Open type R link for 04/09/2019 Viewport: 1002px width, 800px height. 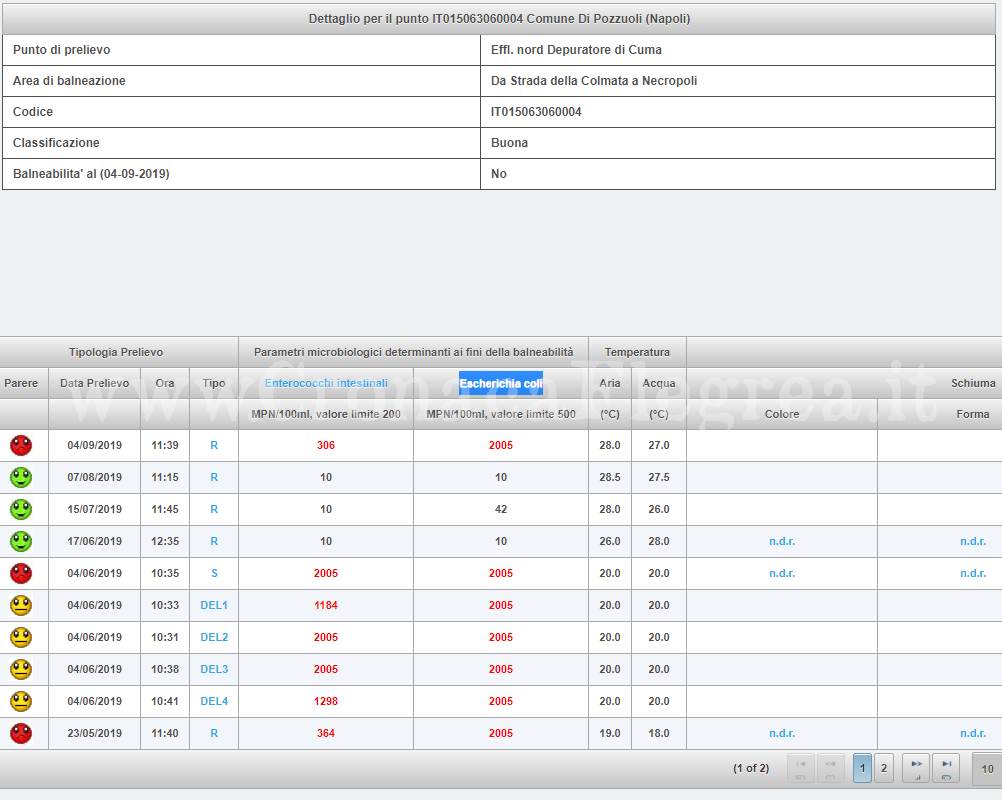pyautogui.click(x=214, y=445)
